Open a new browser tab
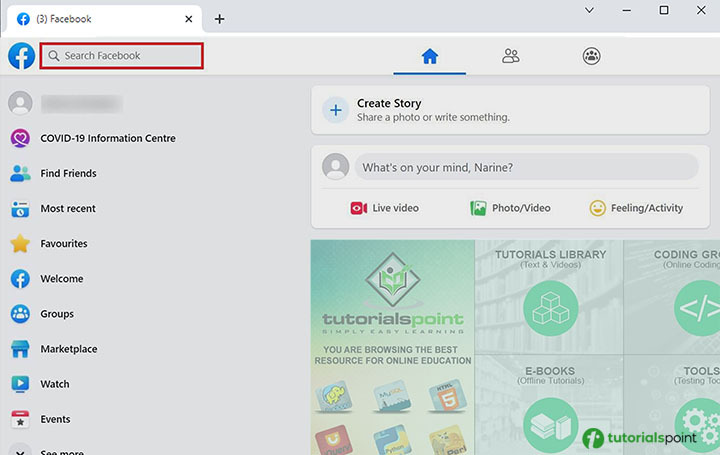The image size is (720, 455). click(x=219, y=19)
